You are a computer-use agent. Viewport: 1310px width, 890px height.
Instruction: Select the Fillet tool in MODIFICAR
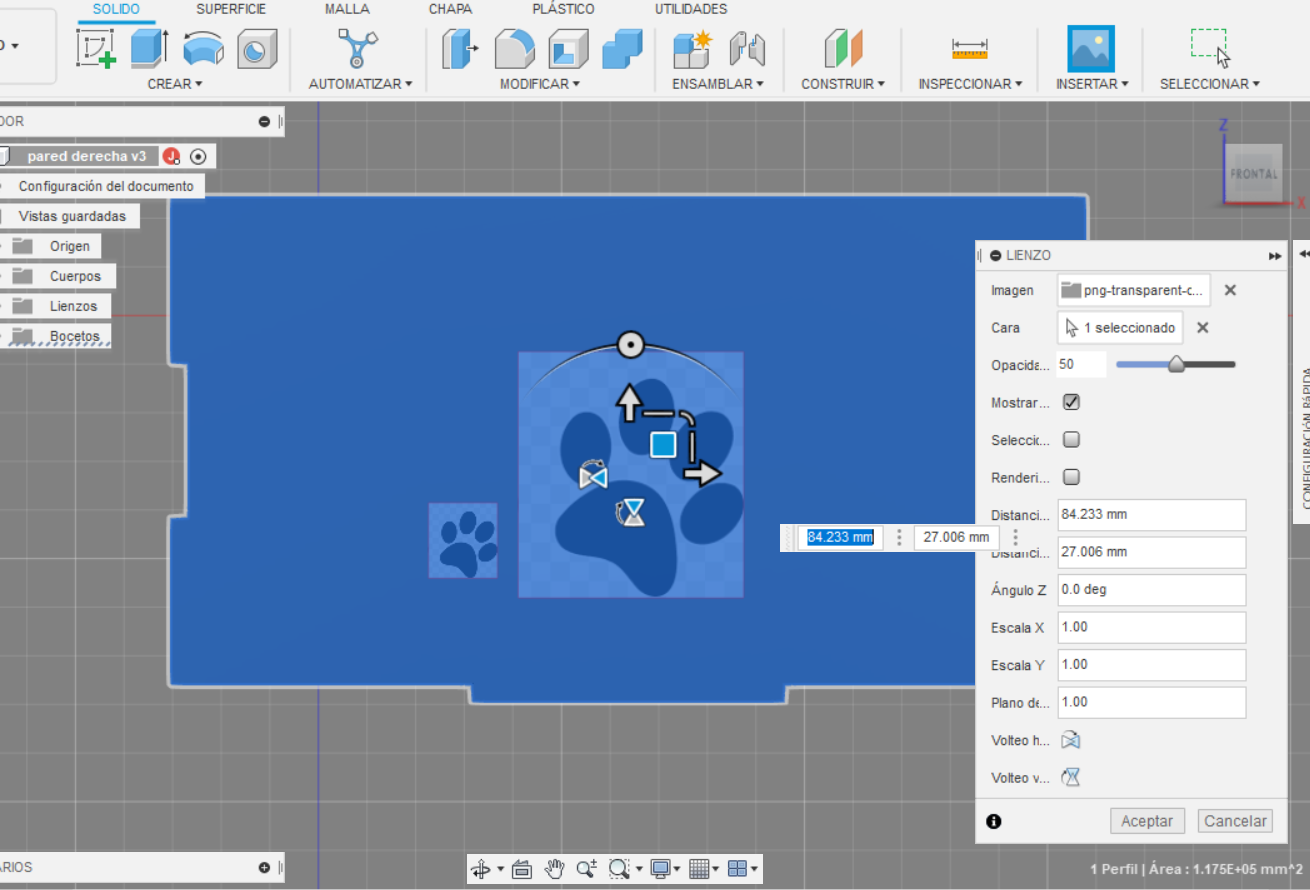[515, 49]
